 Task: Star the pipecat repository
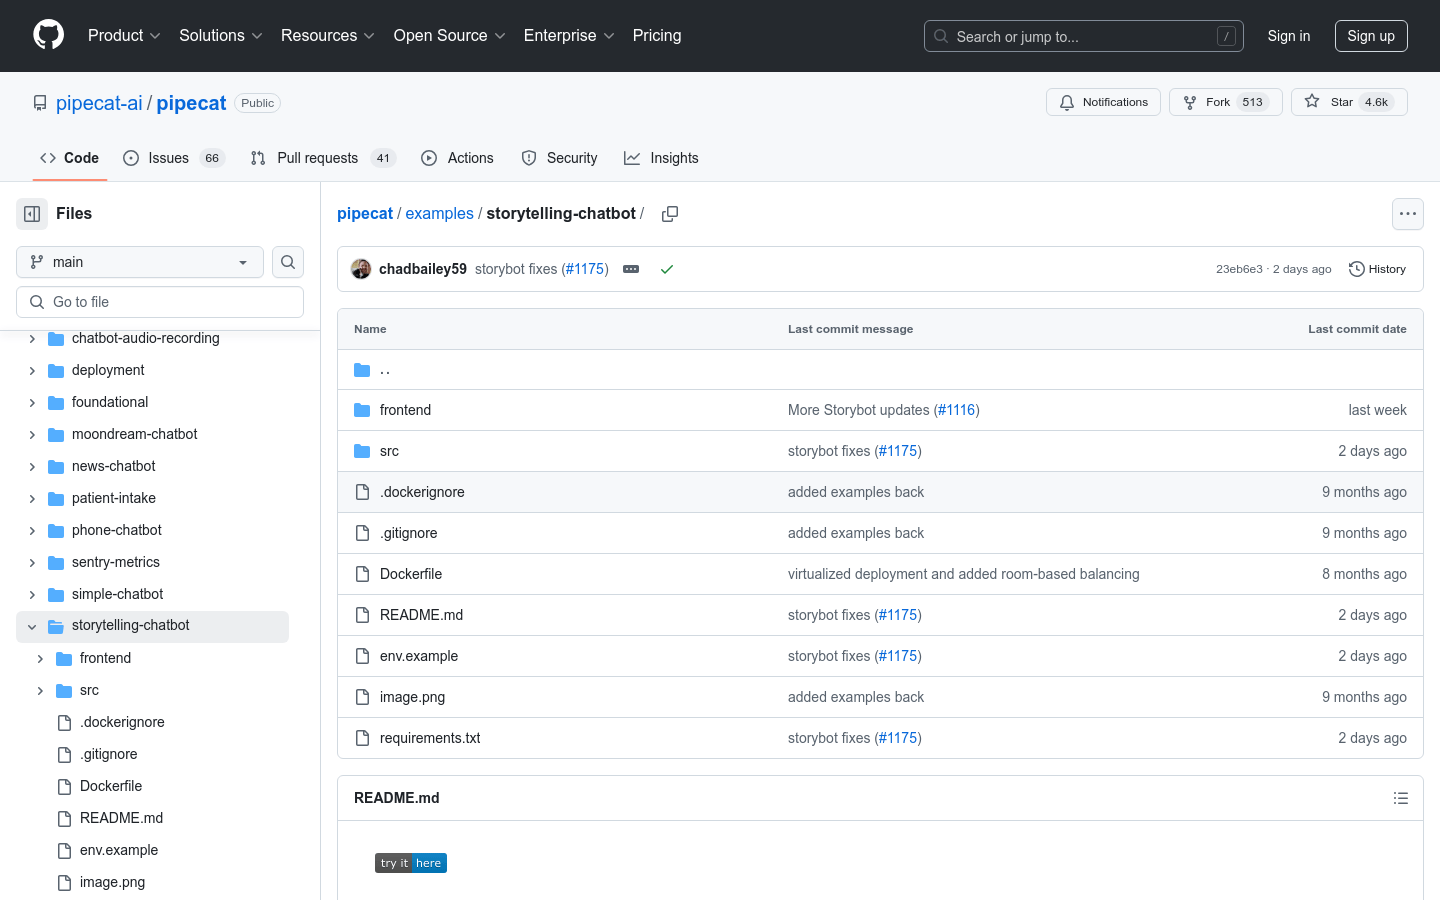tap(1348, 102)
